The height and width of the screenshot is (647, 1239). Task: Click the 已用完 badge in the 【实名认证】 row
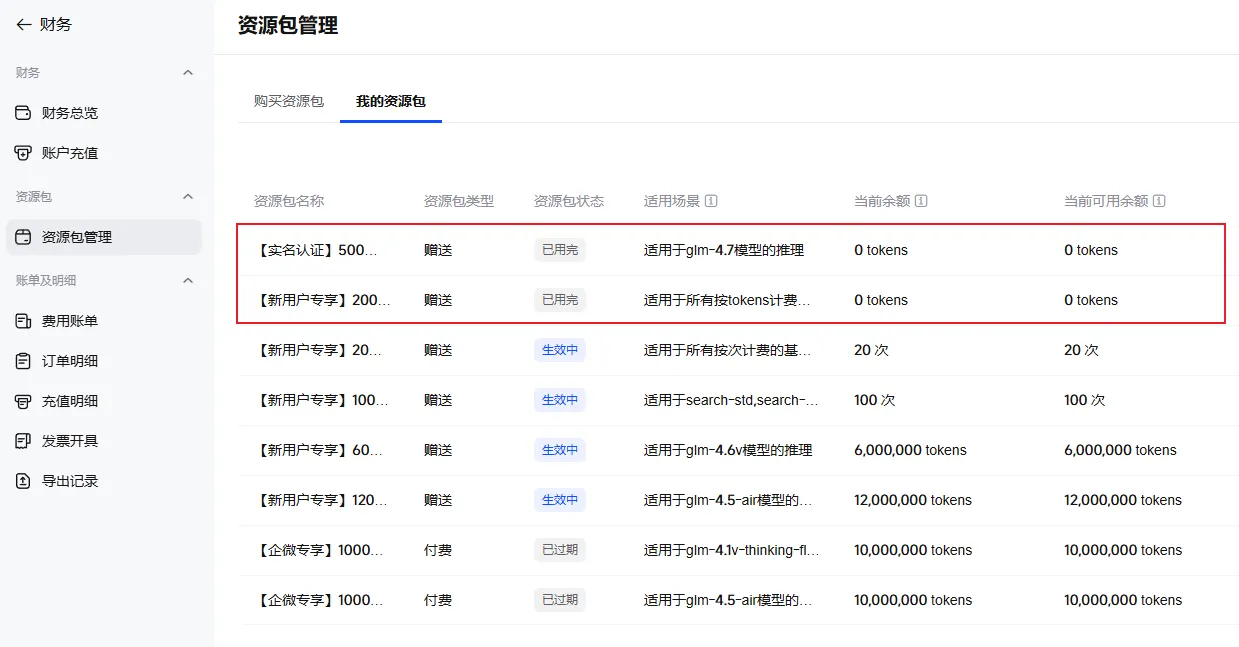[560, 250]
